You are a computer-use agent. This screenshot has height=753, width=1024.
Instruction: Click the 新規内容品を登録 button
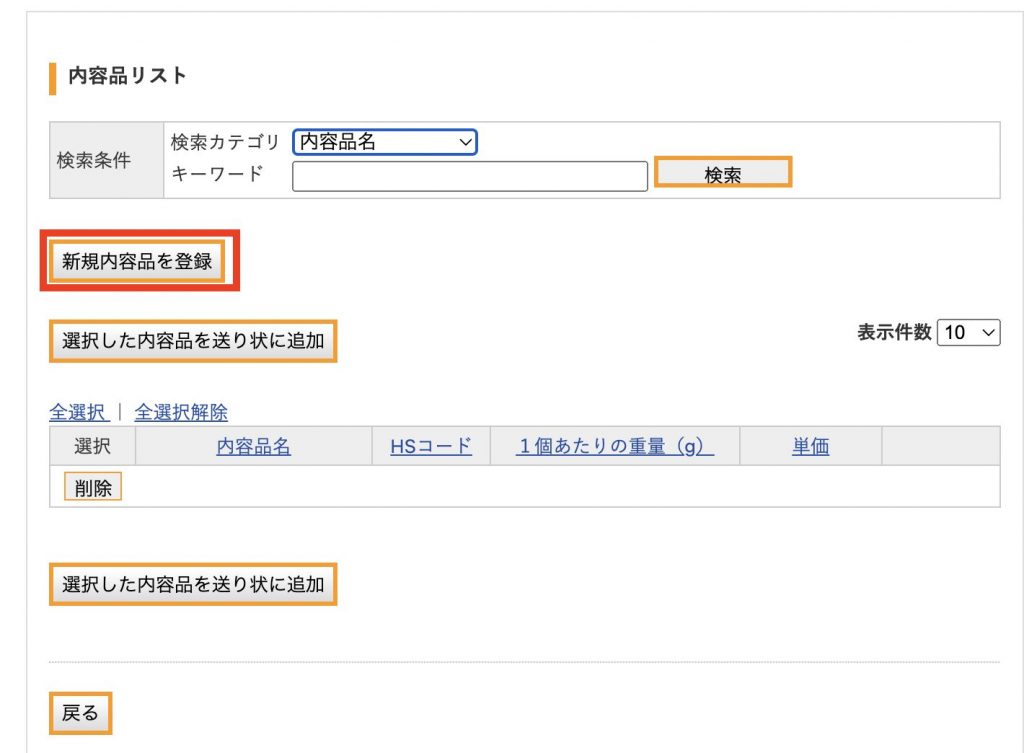[137, 261]
